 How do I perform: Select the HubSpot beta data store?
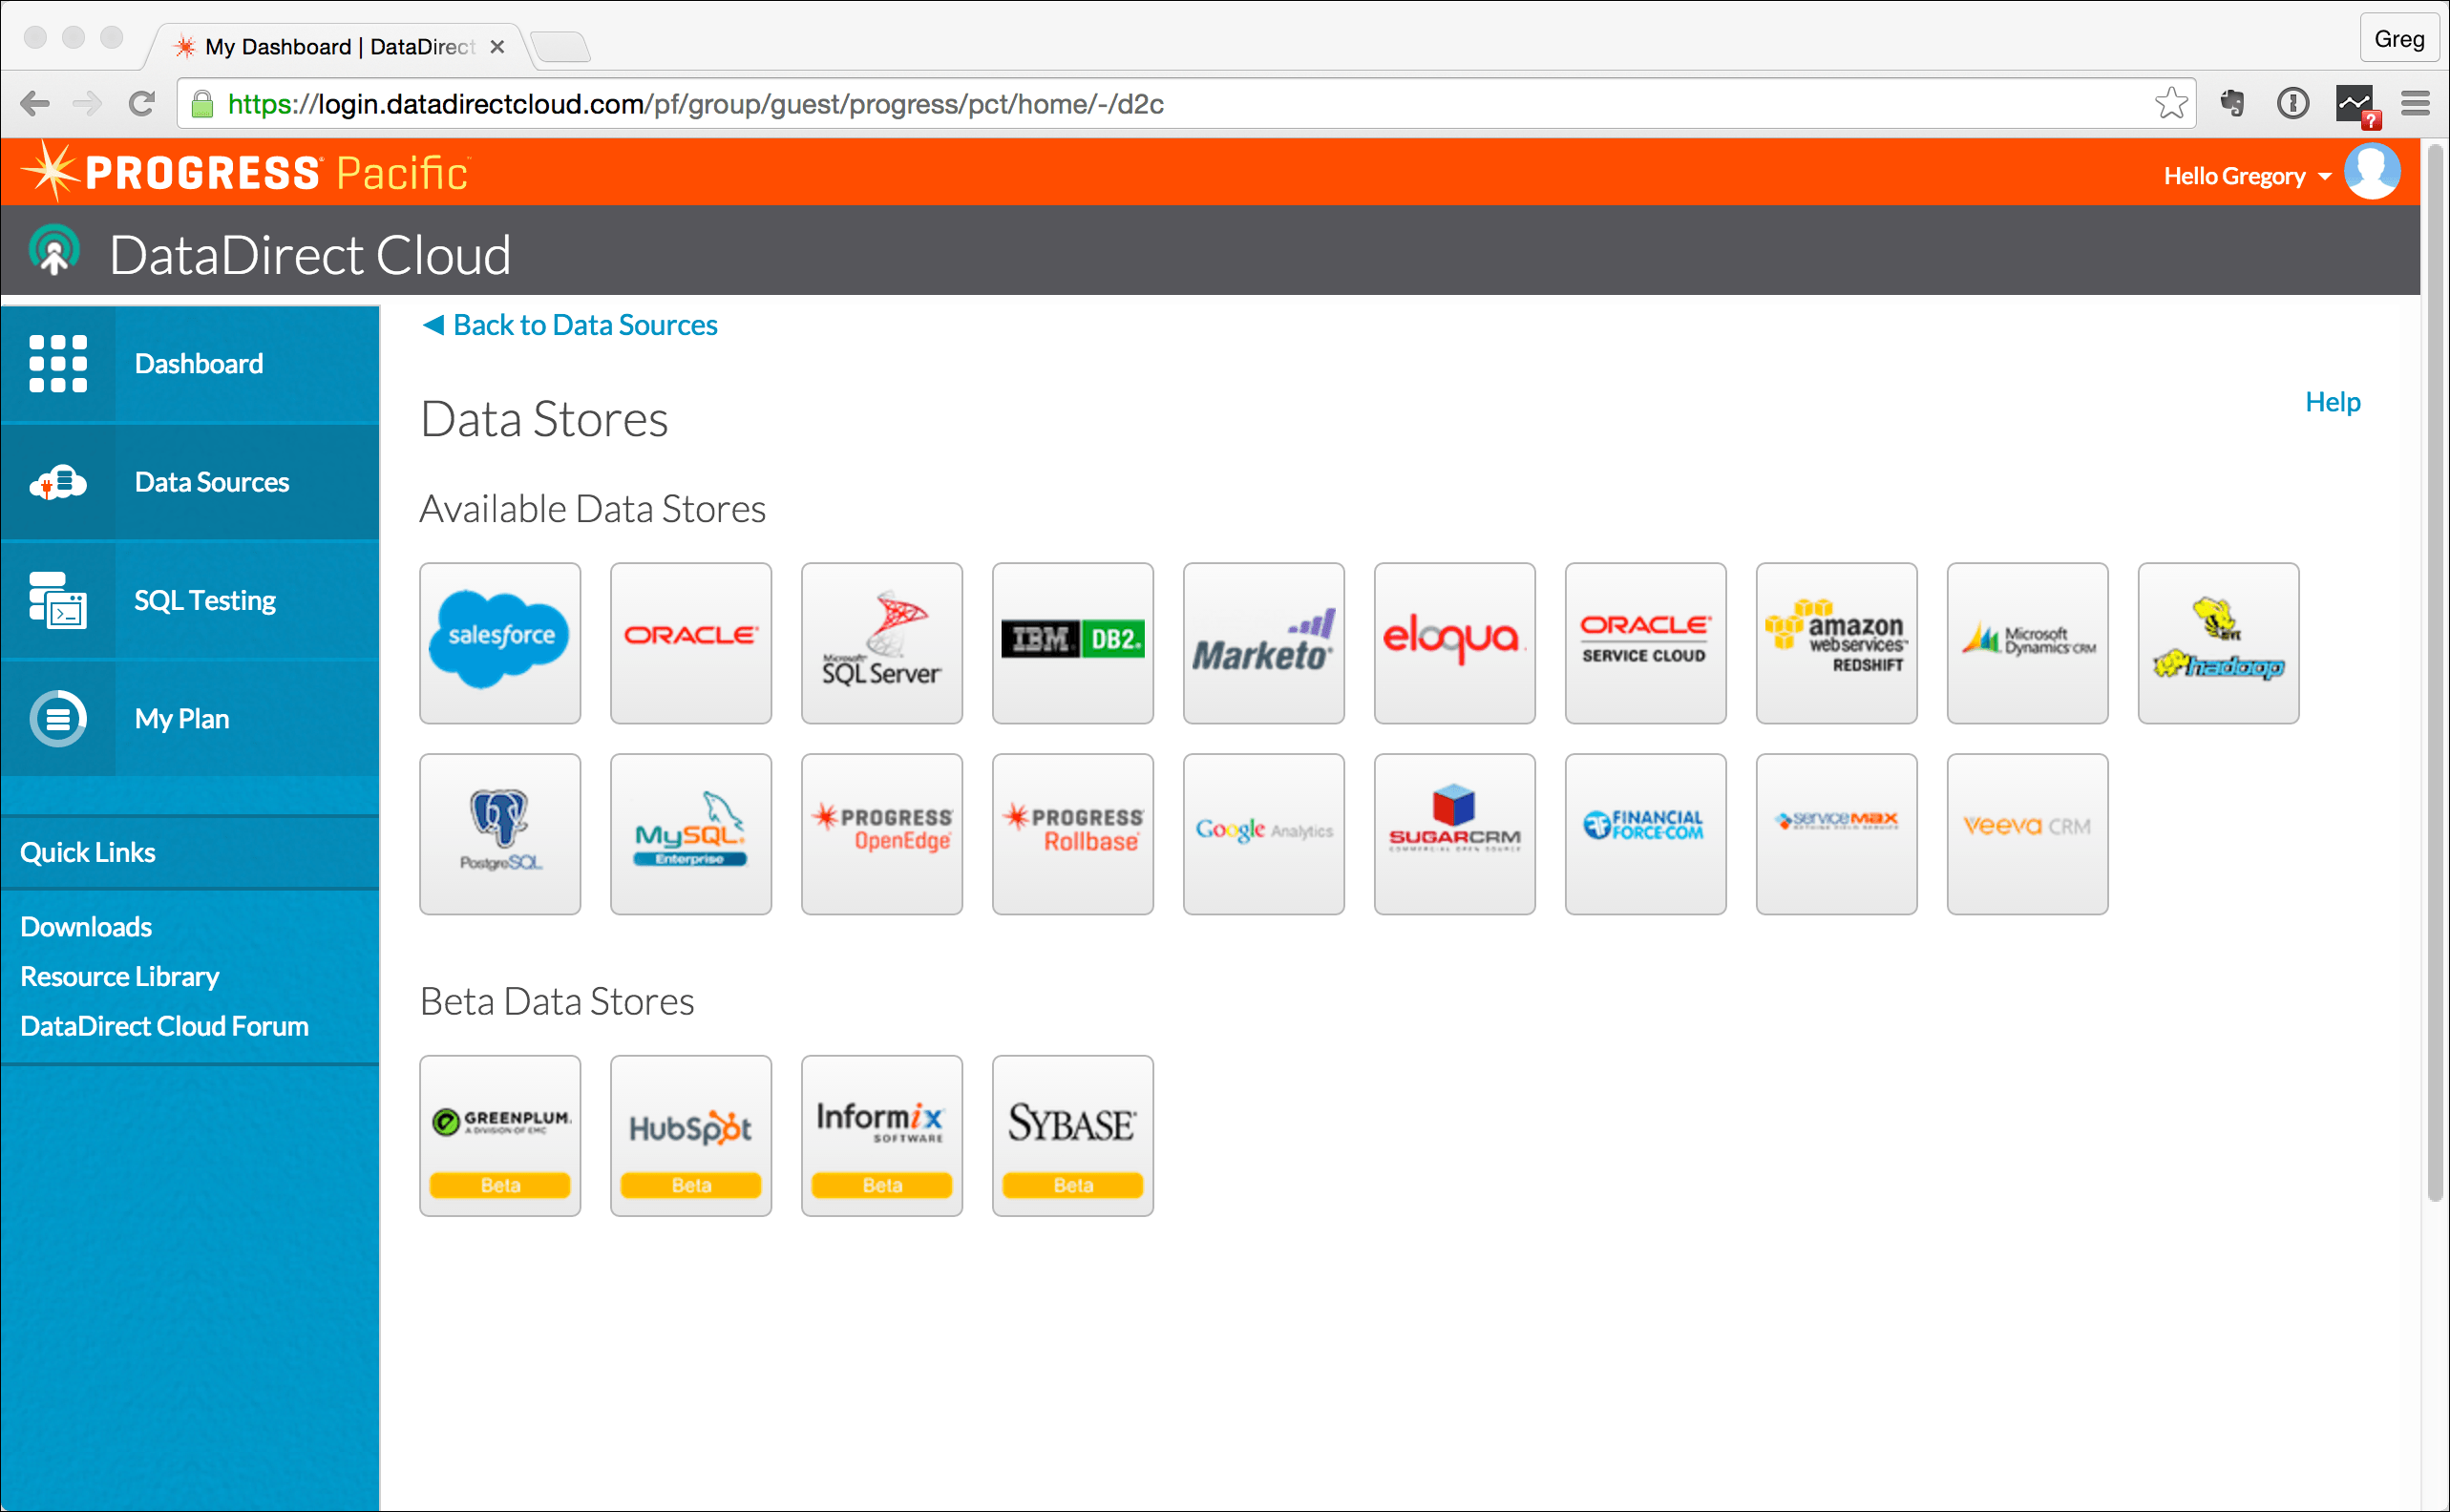[691, 1136]
